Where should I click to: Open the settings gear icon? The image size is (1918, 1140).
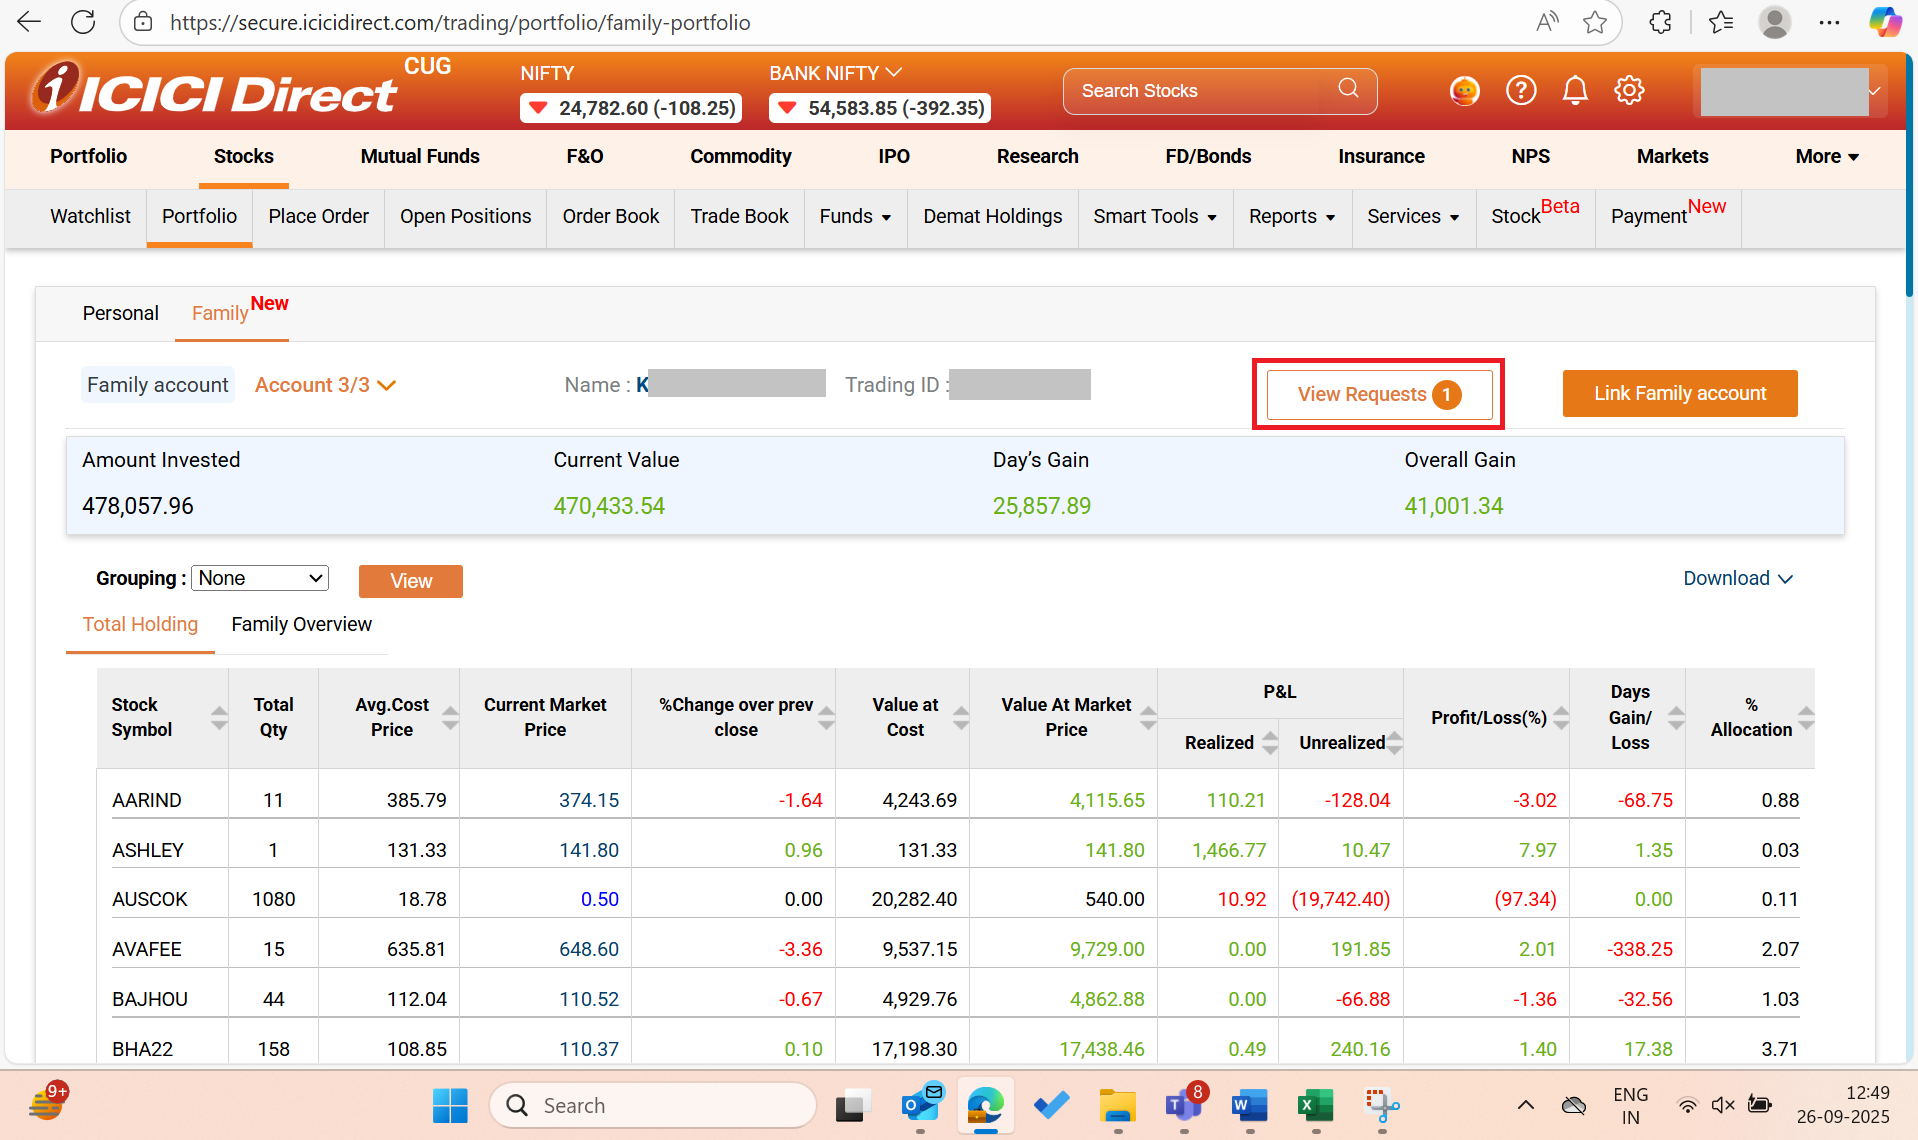pos(1629,90)
